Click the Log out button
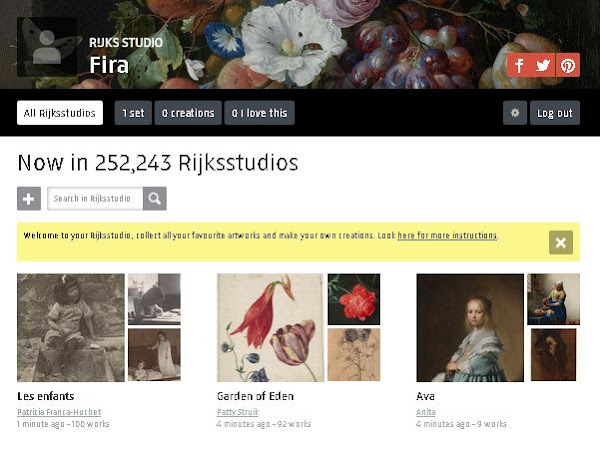Image resolution: width=600 pixels, height=453 pixels. click(555, 113)
